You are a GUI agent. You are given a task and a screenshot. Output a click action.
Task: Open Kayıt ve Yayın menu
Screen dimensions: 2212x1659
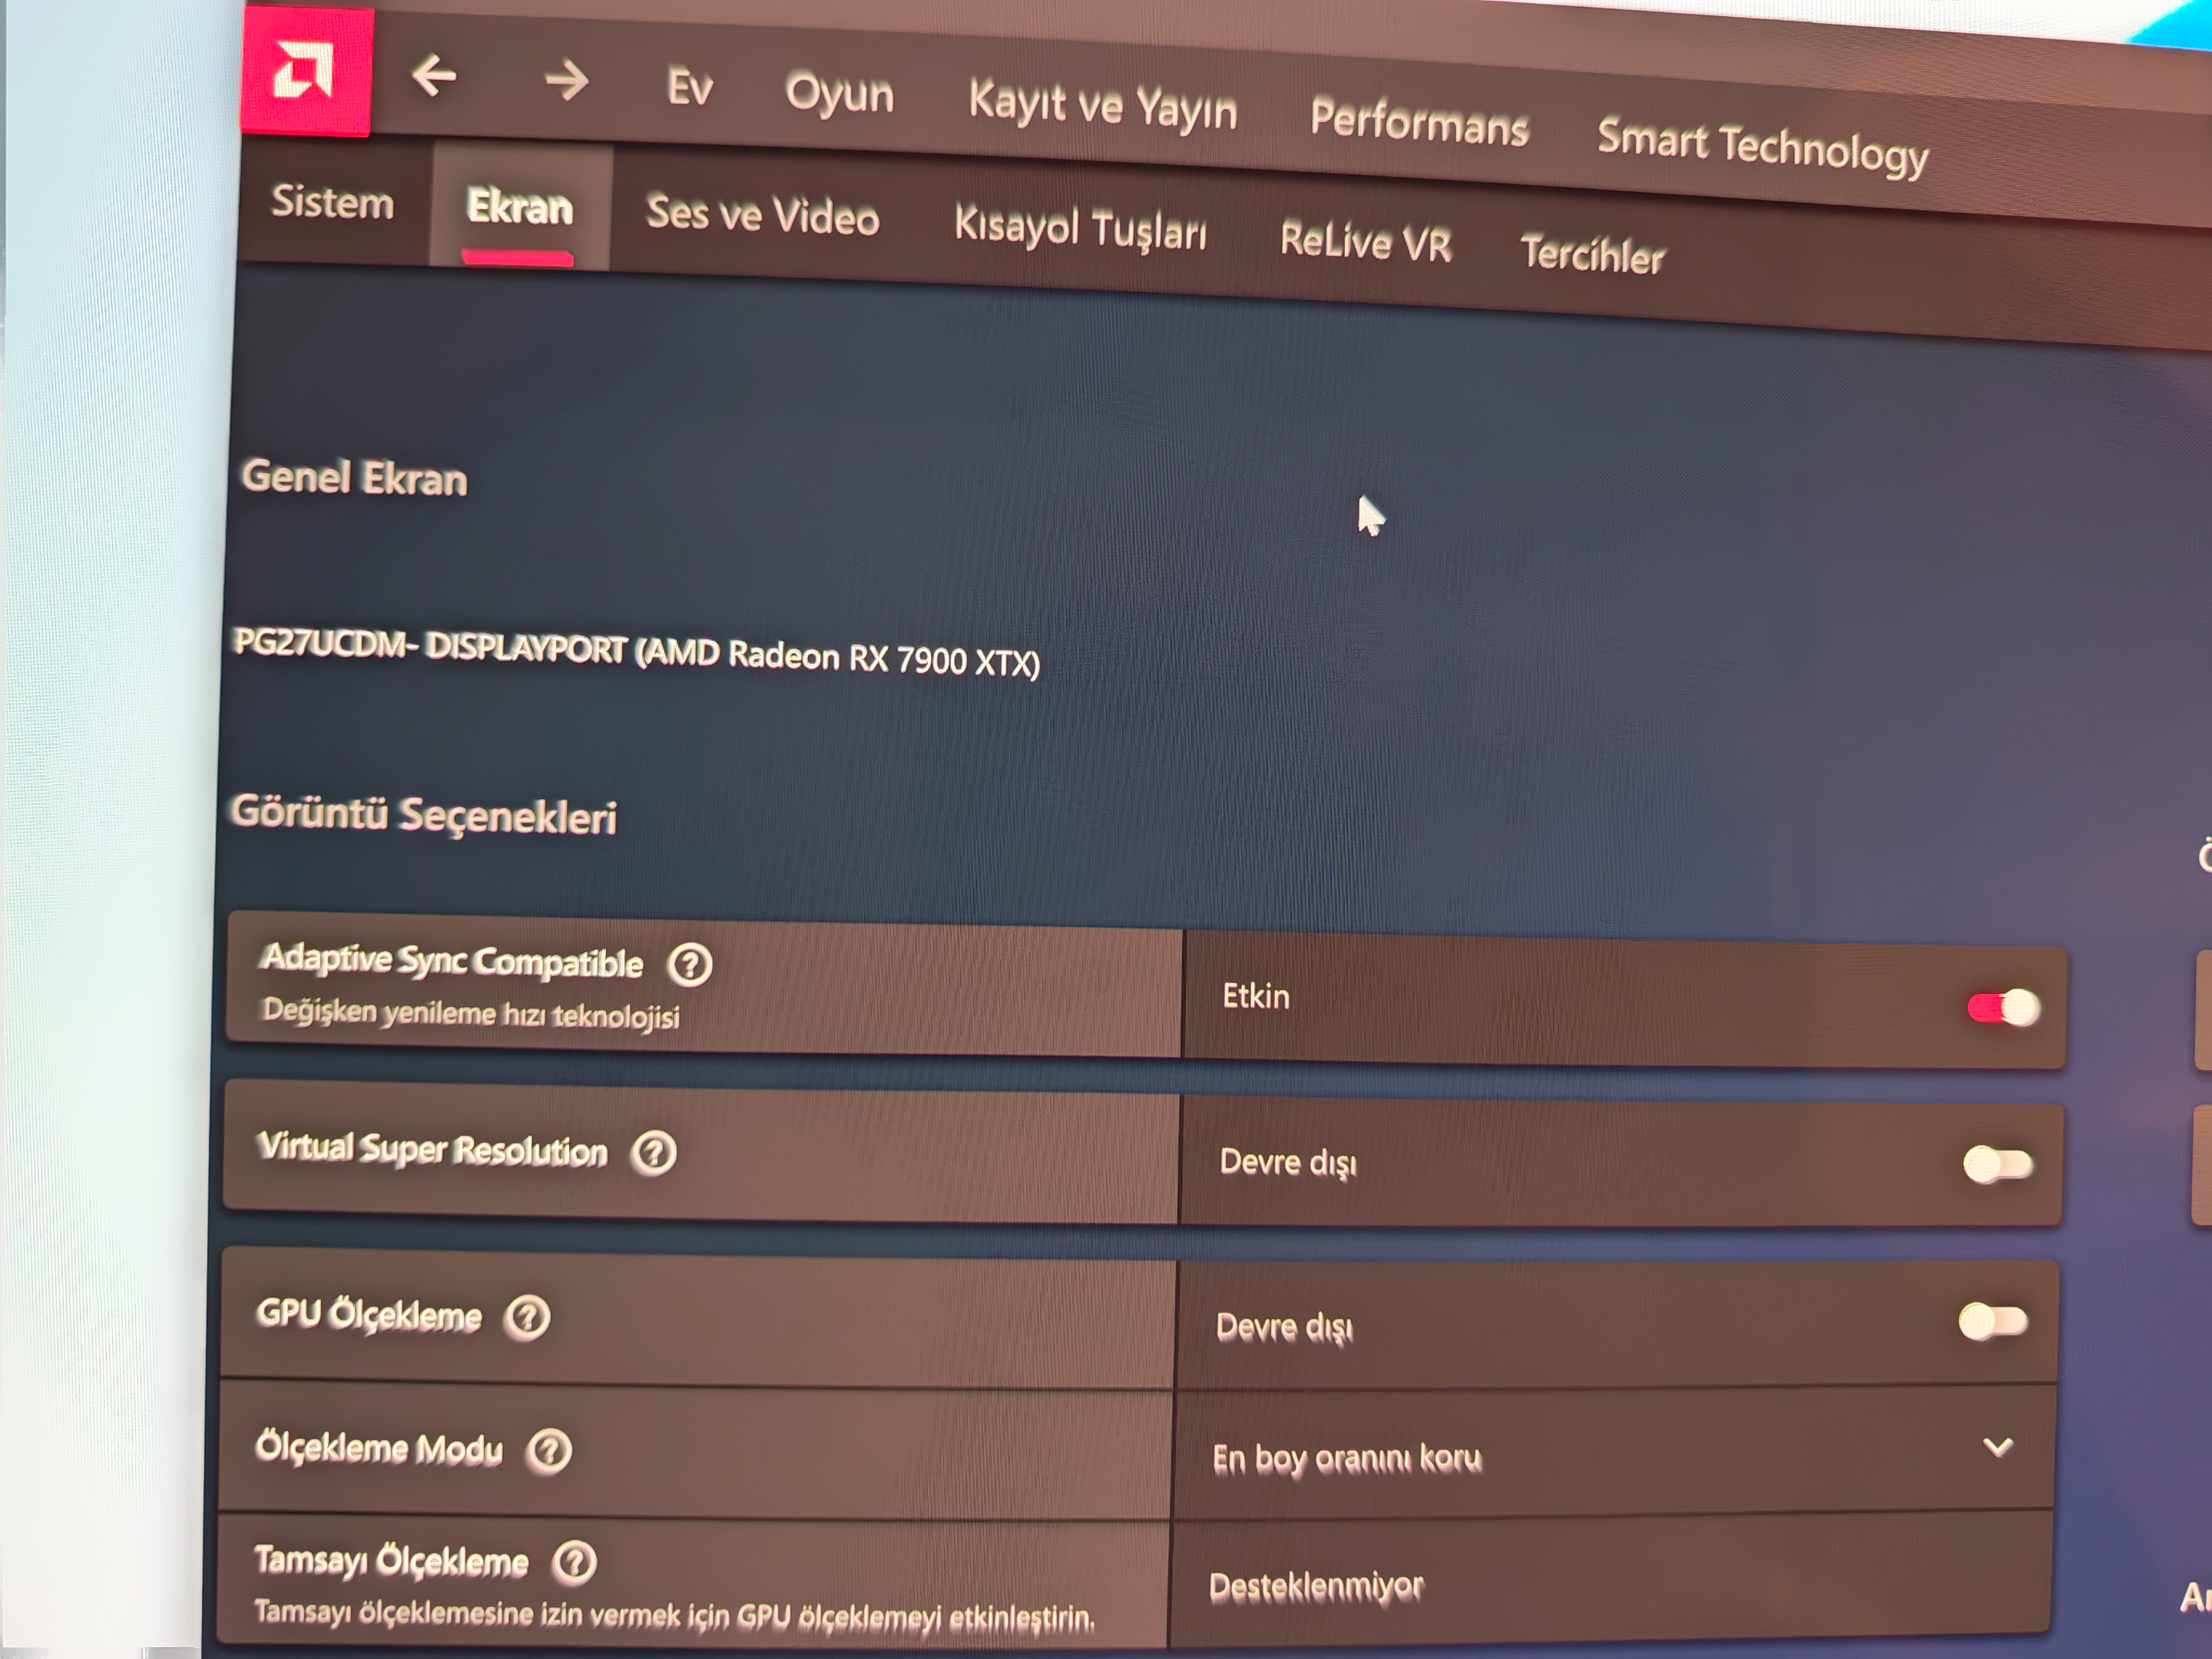[1102, 106]
